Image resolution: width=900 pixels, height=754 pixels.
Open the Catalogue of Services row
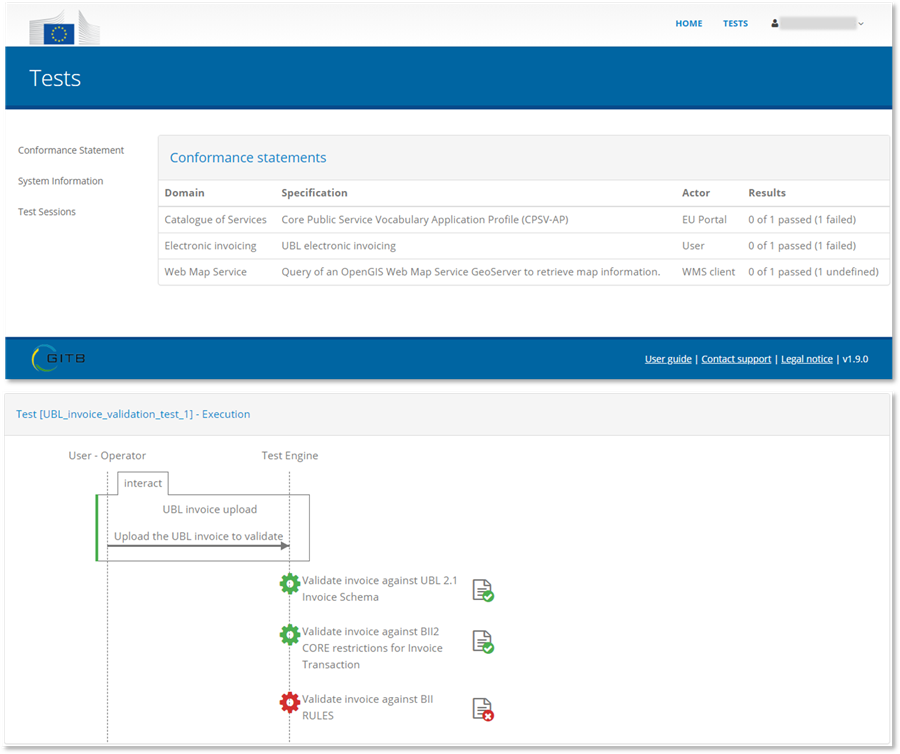click(523, 220)
